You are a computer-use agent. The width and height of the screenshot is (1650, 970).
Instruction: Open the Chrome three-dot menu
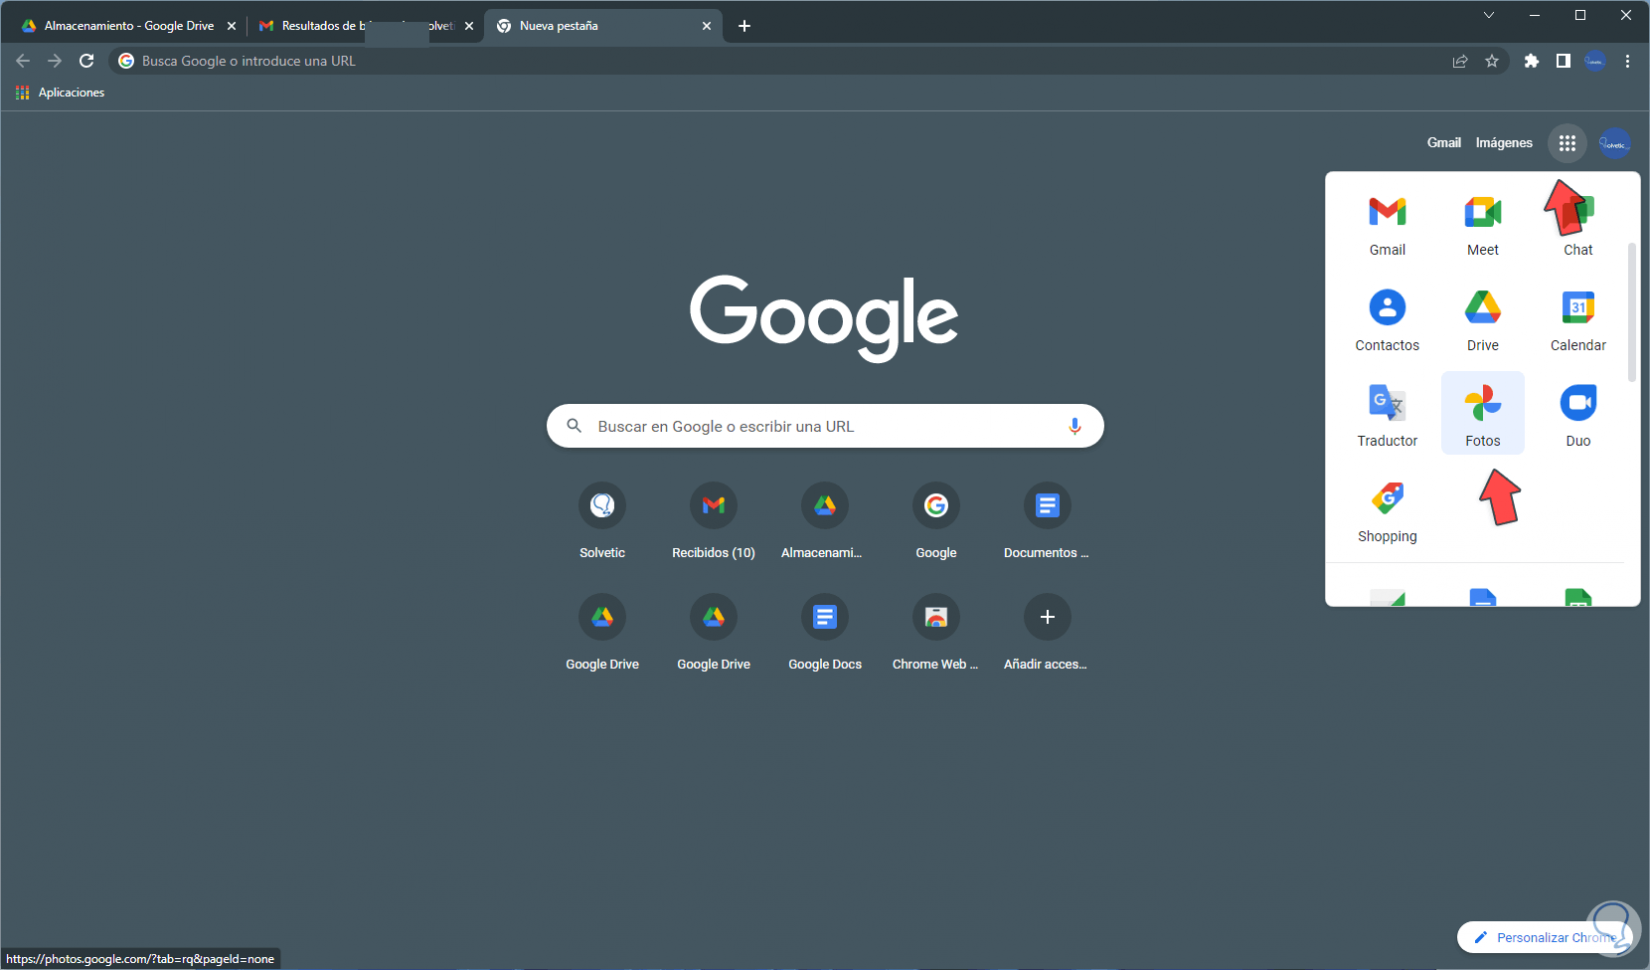(1627, 61)
